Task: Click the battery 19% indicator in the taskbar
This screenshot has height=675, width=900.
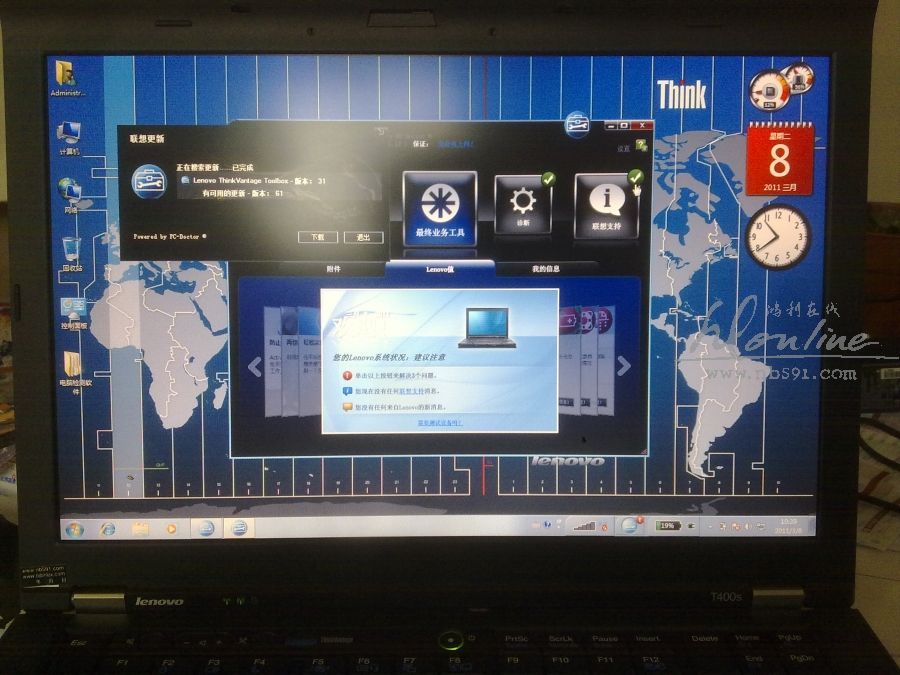Action: (667, 525)
